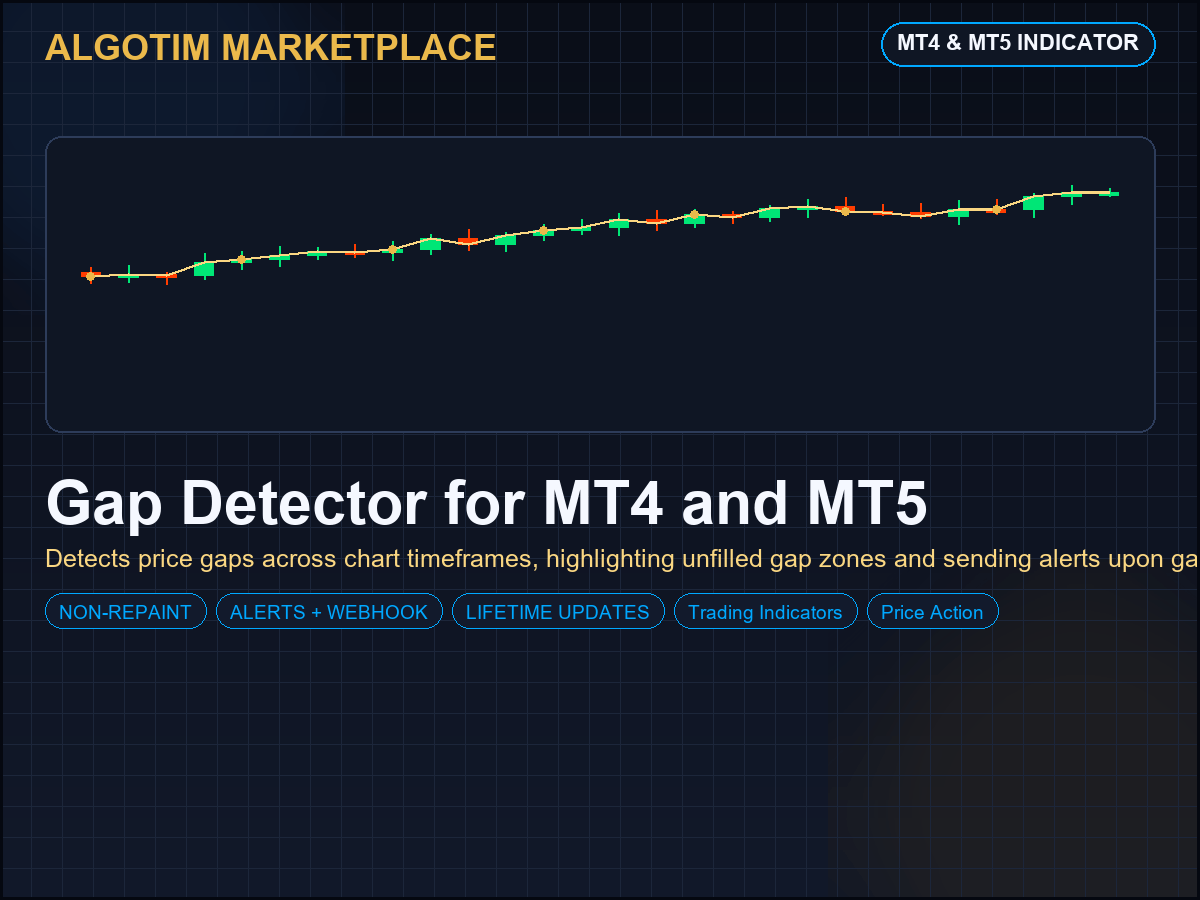Click the Gap Detector for MT4 and MT5 heading
This screenshot has height=900, width=1200.
[487, 503]
